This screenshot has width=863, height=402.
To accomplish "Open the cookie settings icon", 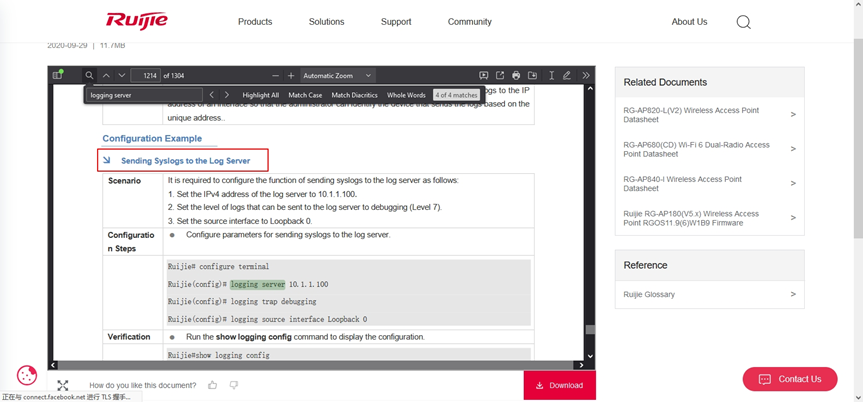I will pyautogui.click(x=27, y=376).
